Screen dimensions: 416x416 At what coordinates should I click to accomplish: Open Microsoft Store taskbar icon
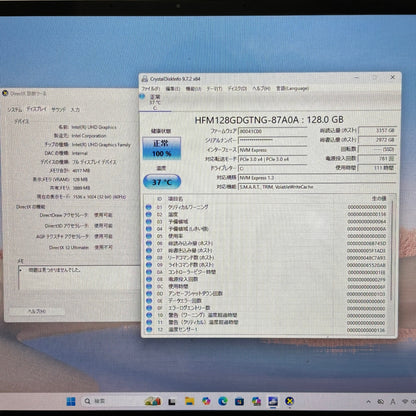(x=239, y=401)
